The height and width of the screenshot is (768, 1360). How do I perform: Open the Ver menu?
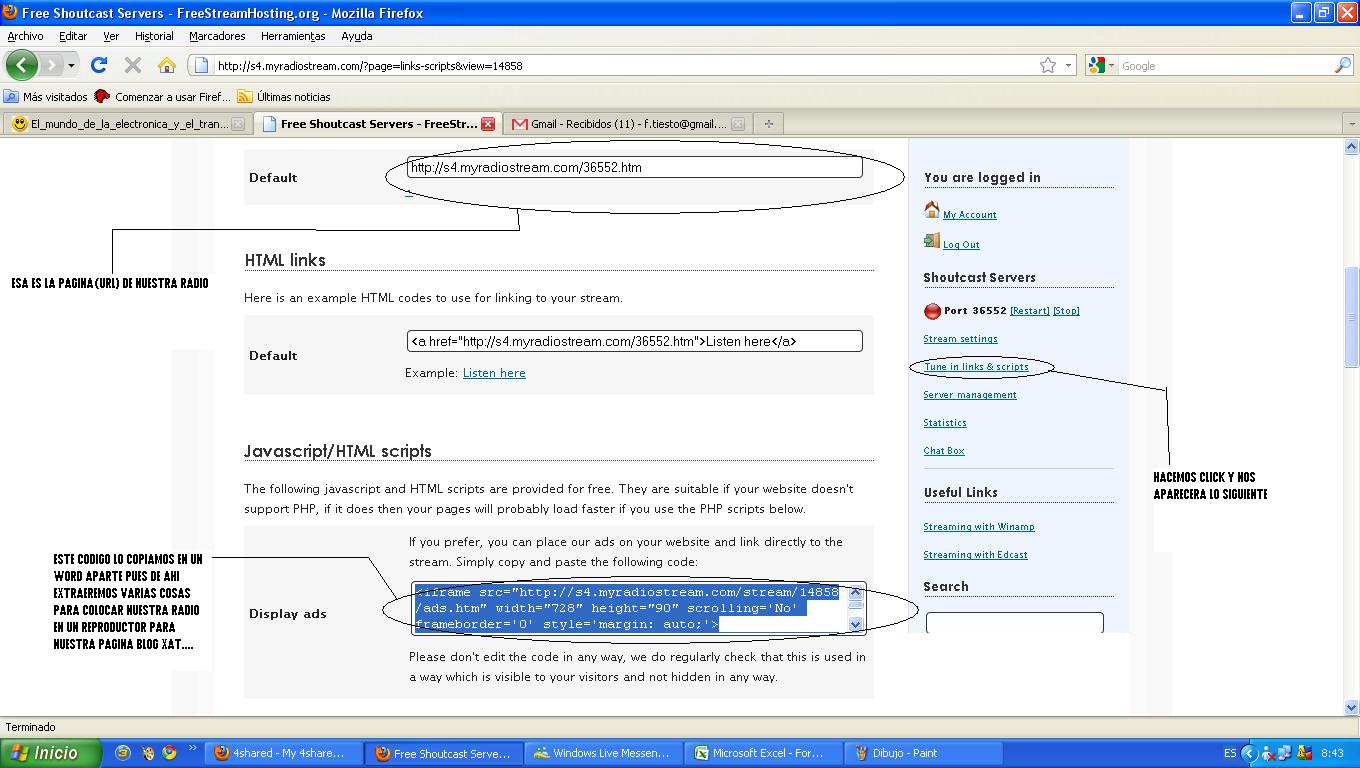click(111, 36)
